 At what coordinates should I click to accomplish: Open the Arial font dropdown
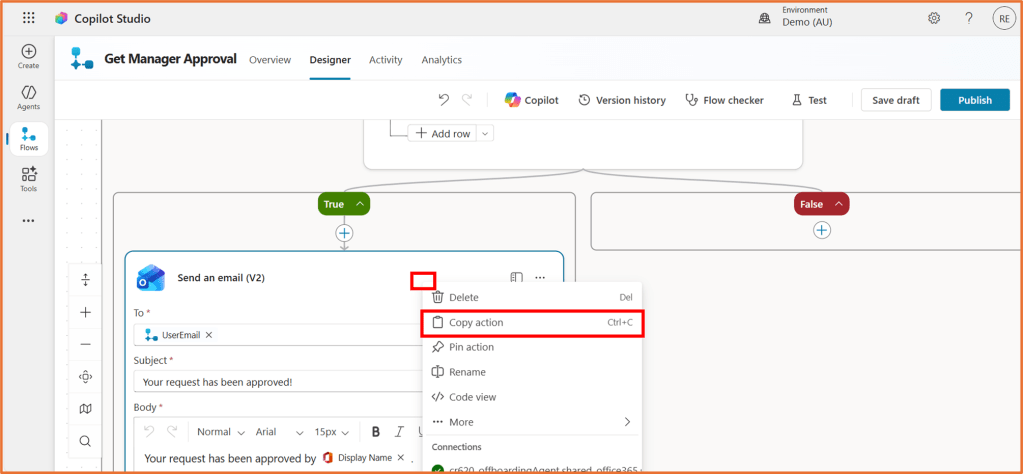click(x=279, y=432)
